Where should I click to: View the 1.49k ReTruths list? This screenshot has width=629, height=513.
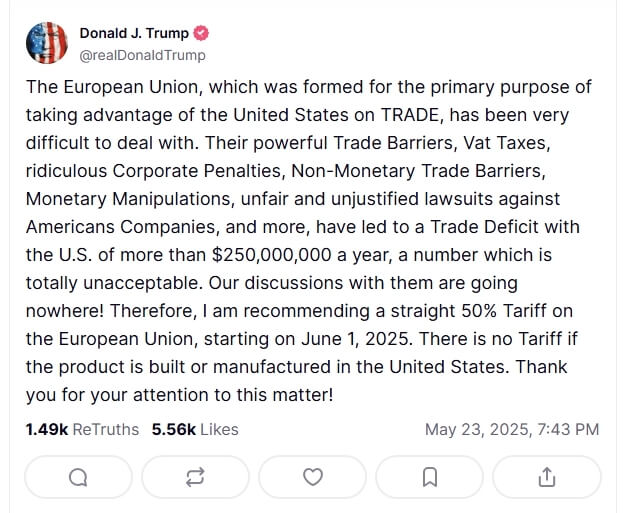(x=82, y=430)
